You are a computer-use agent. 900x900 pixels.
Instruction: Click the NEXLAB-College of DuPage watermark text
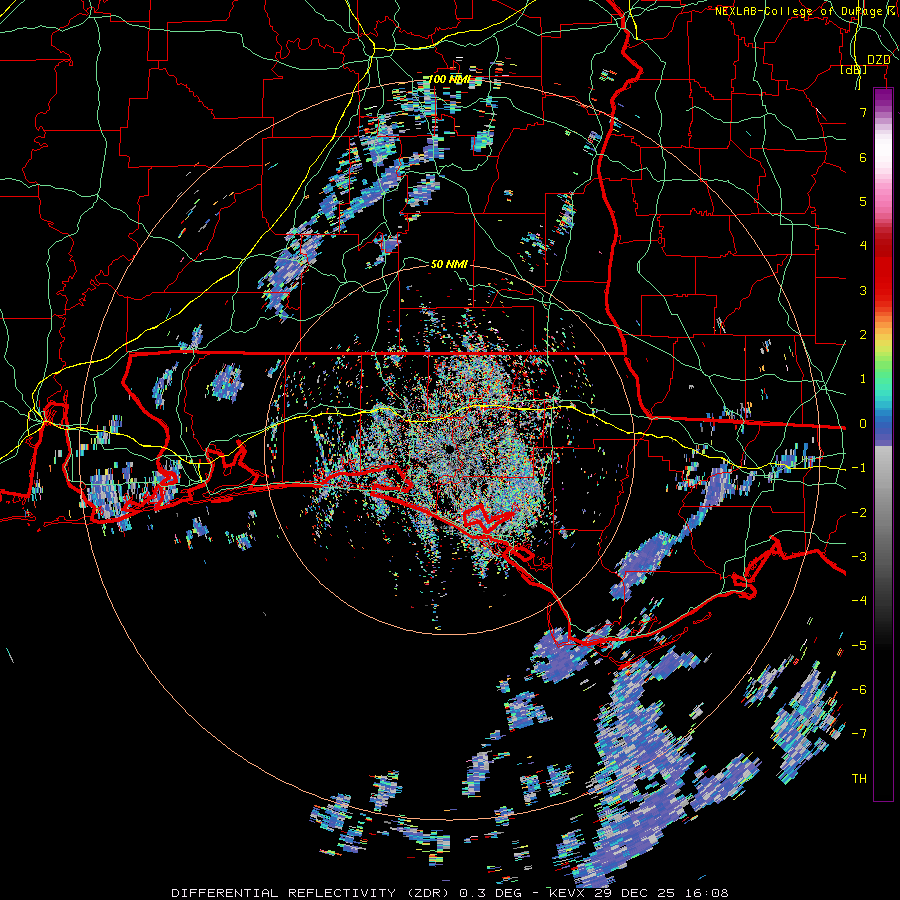pyautogui.click(x=806, y=11)
